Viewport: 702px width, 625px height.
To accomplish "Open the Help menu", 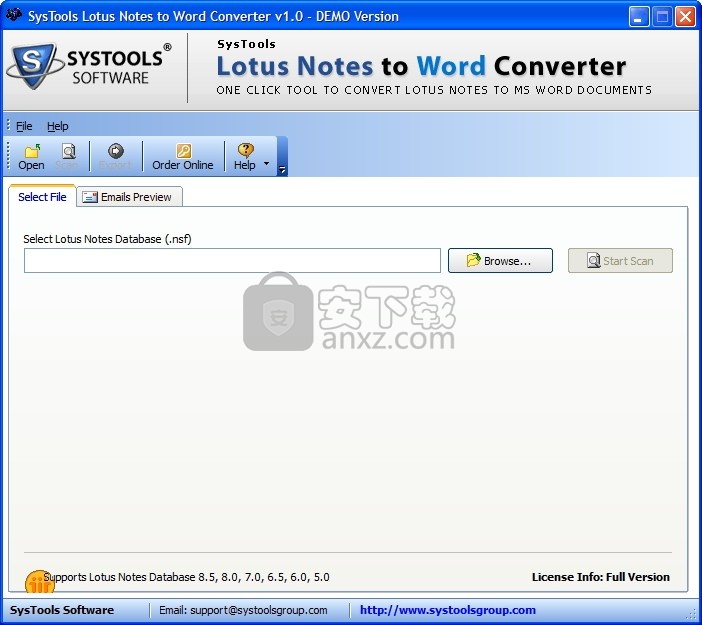I will (58, 126).
